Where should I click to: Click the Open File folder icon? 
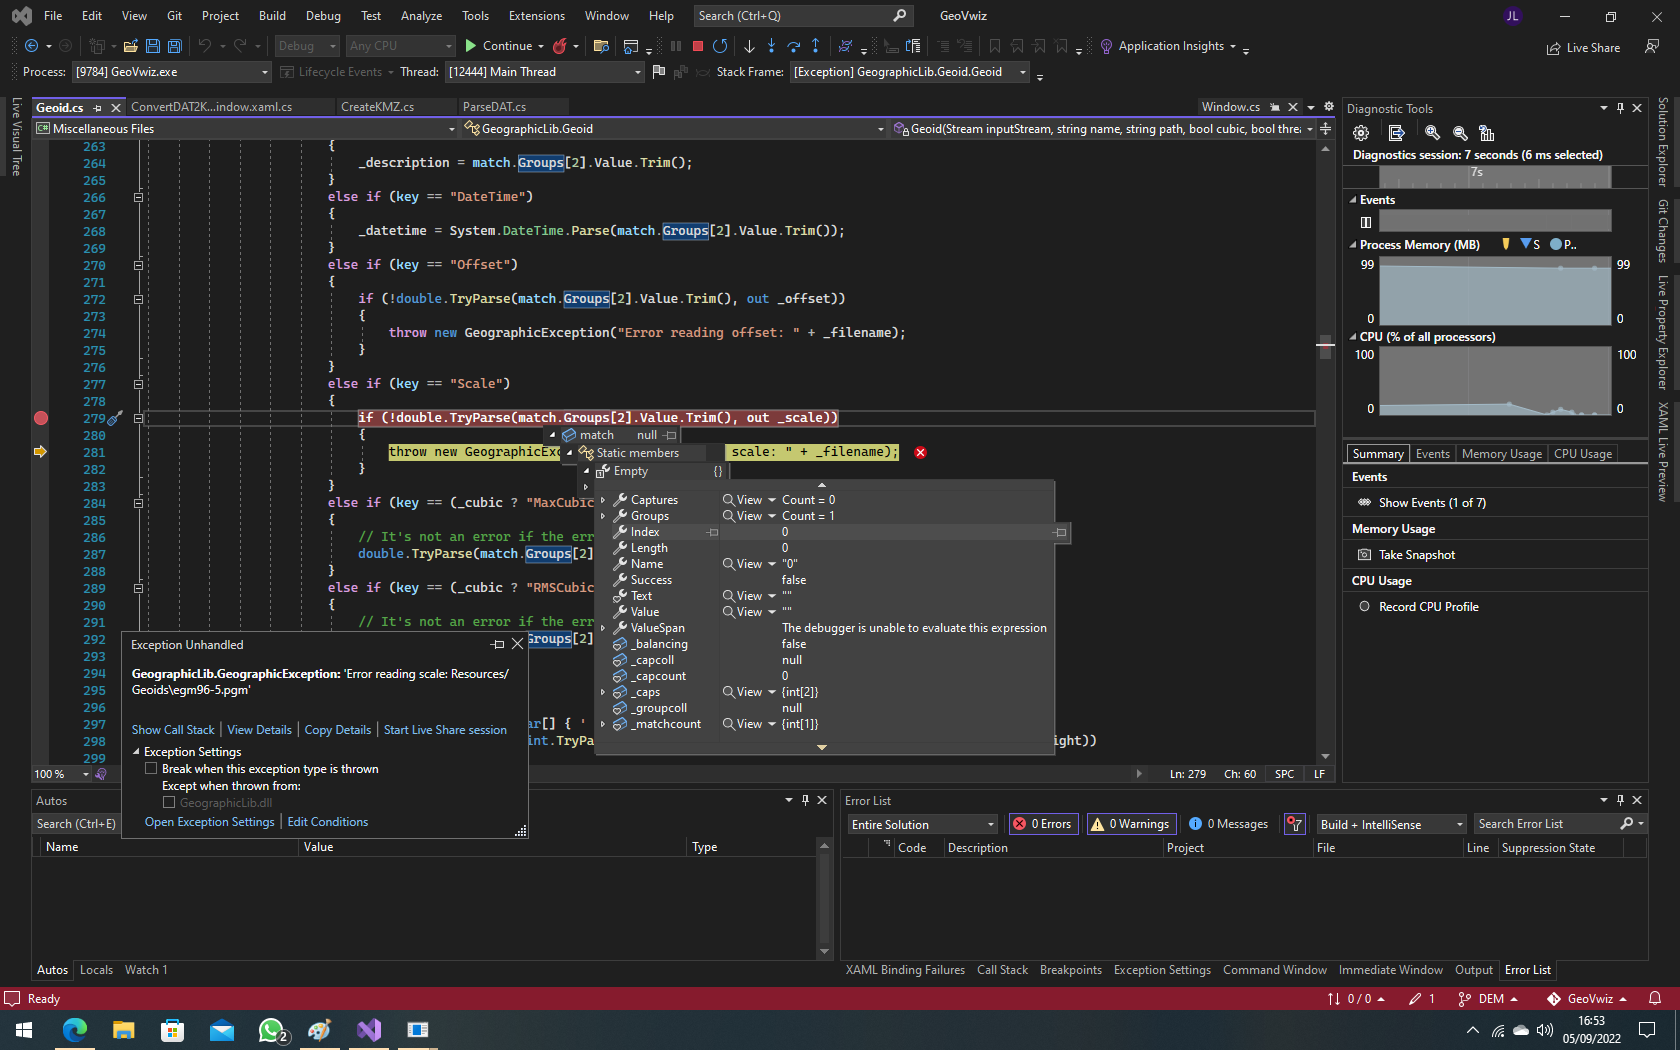[x=130, y=46]
